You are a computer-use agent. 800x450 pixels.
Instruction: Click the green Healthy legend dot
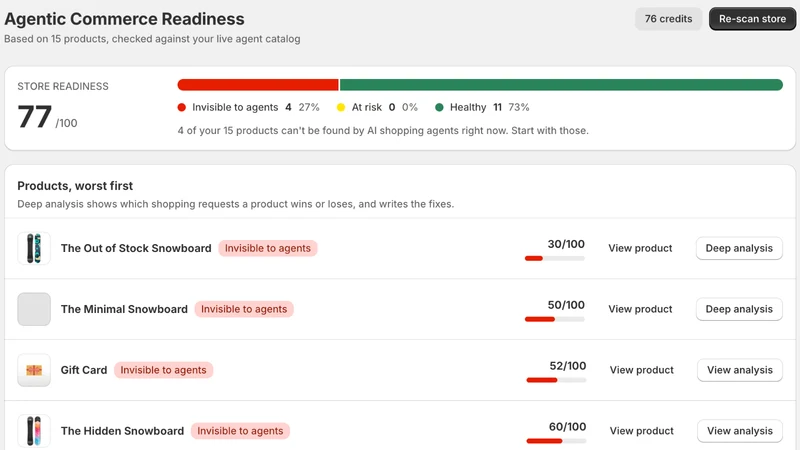tap(439, 107)
